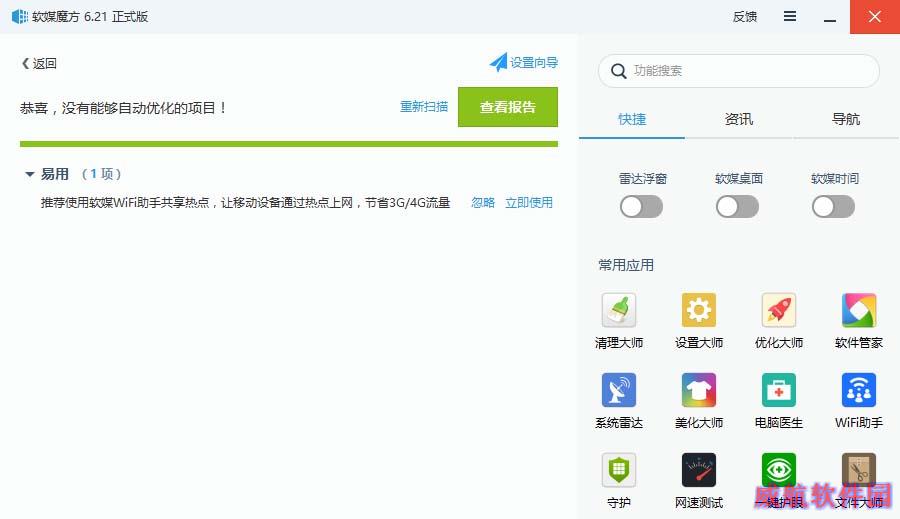The width and height of the screenshot is (900, 519).
Task: Click 重新扫描 link
Action: pos(424,107)
